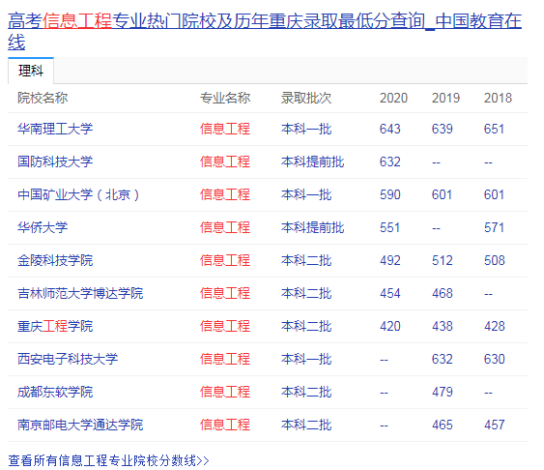Click 信息工程 major in 华侨大学 row
Screen dimensions: 544x470
225,228
